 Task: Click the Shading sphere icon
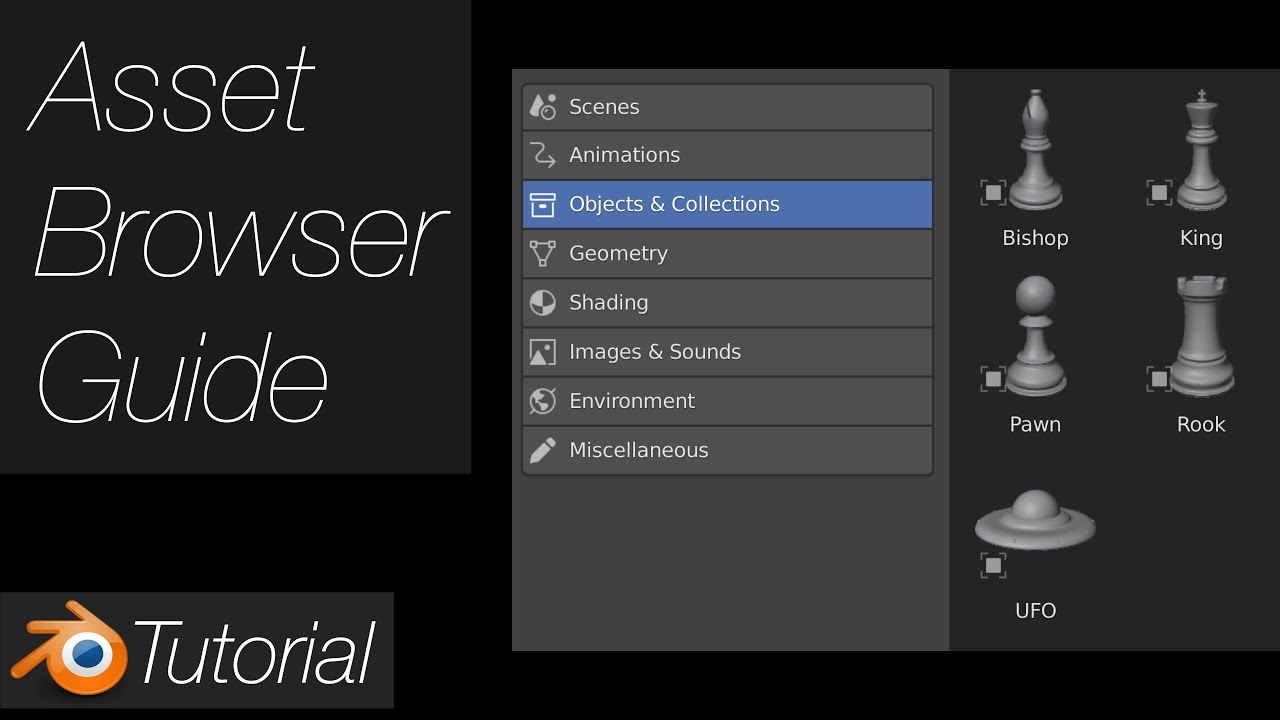click(542, 302)
